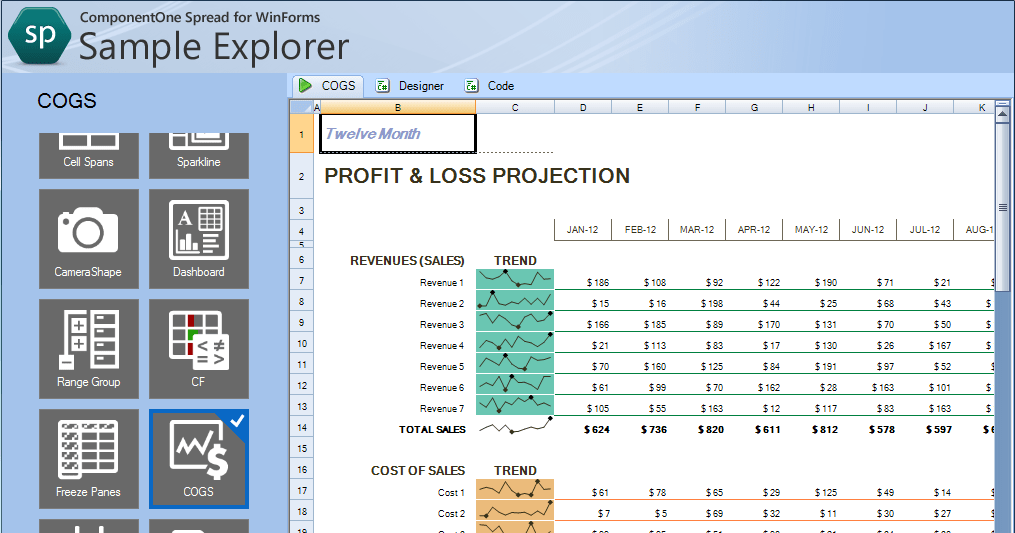The height and width of the screenshot is (533, 1015).
Task: Select row 14 header
Action: point(302,427)
